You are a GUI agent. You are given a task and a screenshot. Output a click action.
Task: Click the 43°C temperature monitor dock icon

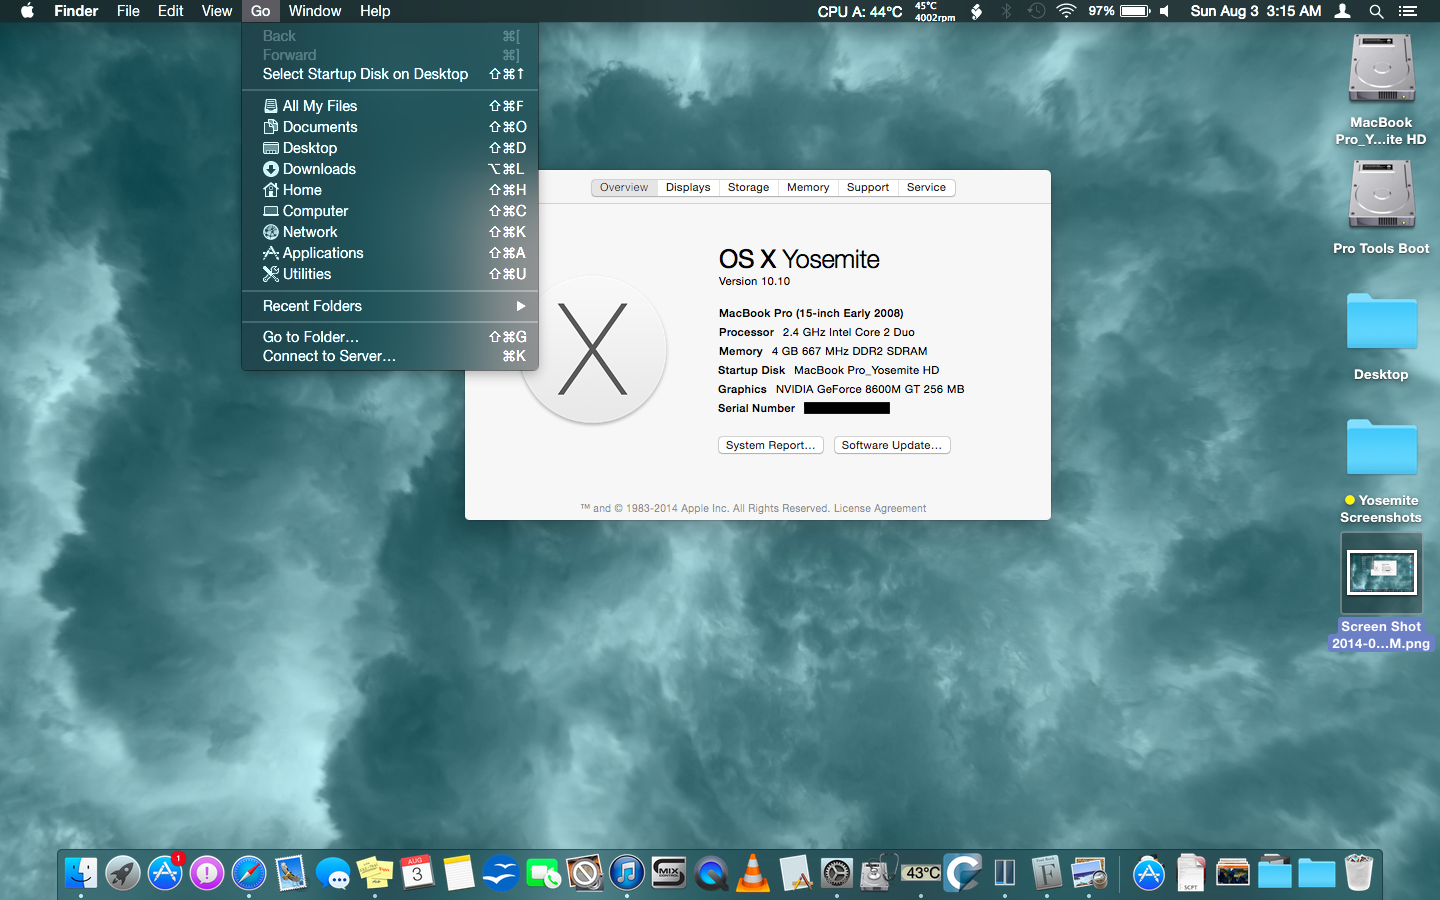point(921,873)
